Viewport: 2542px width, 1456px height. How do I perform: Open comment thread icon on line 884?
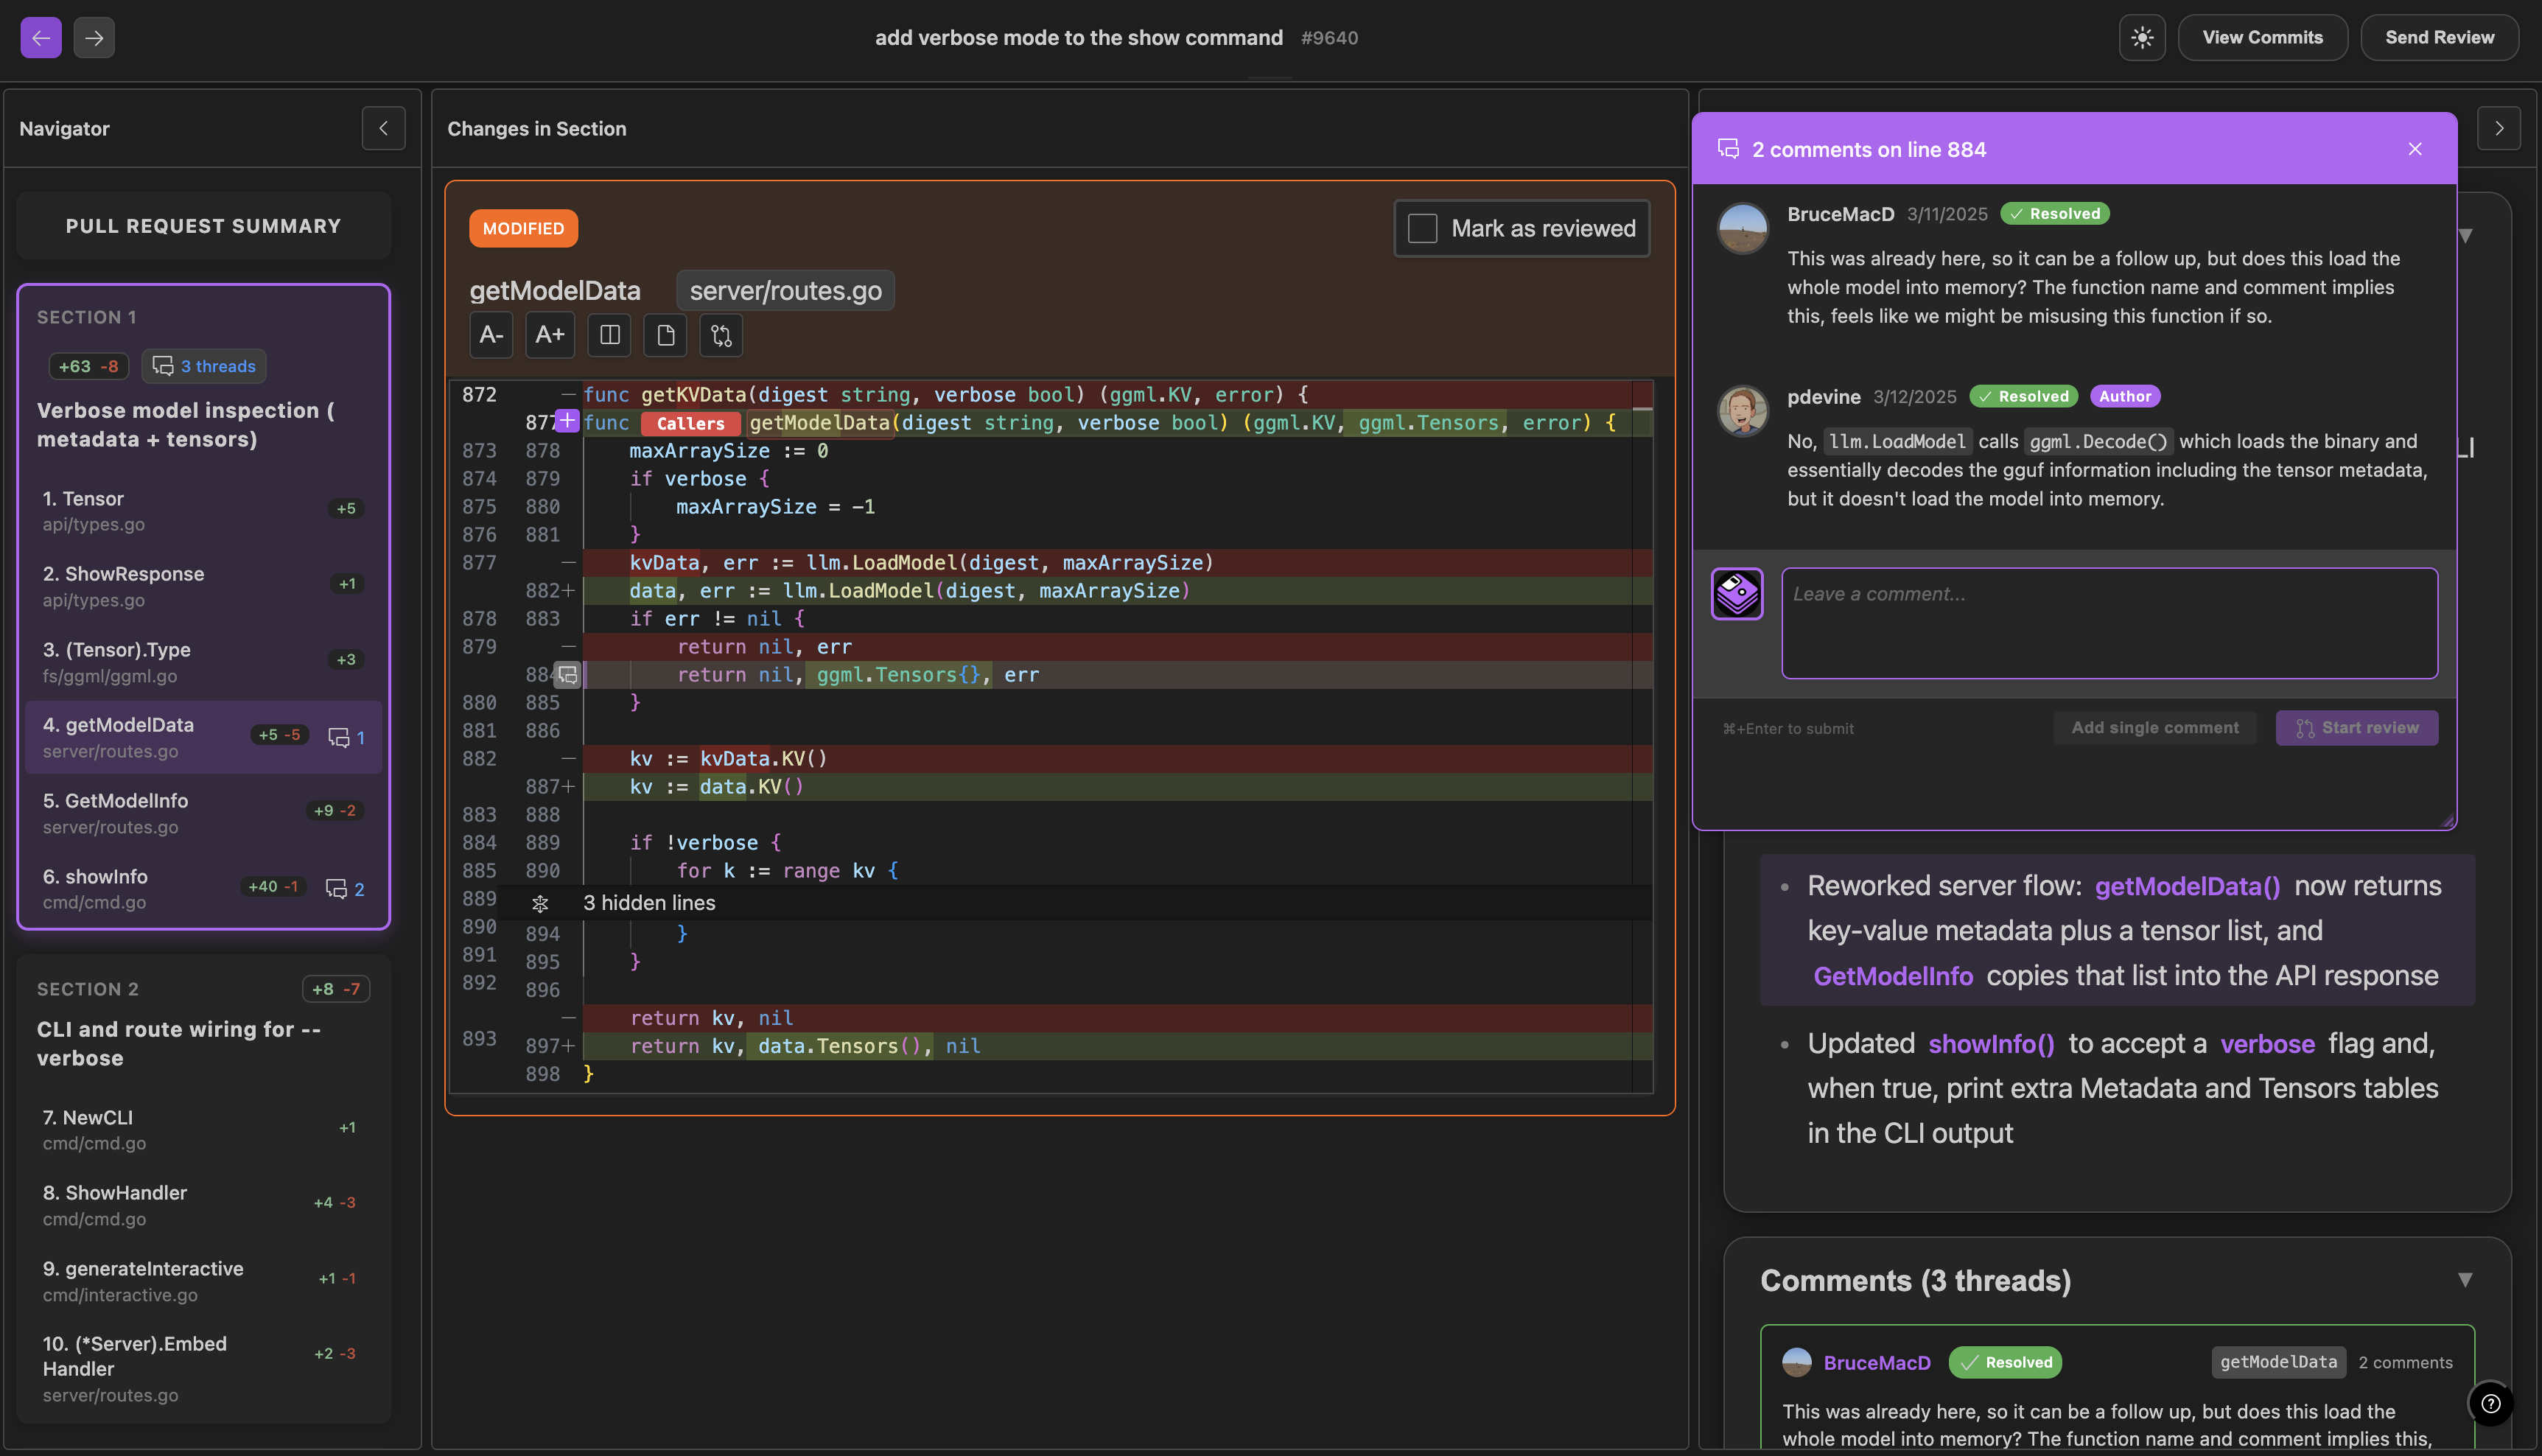click(567, 675)
